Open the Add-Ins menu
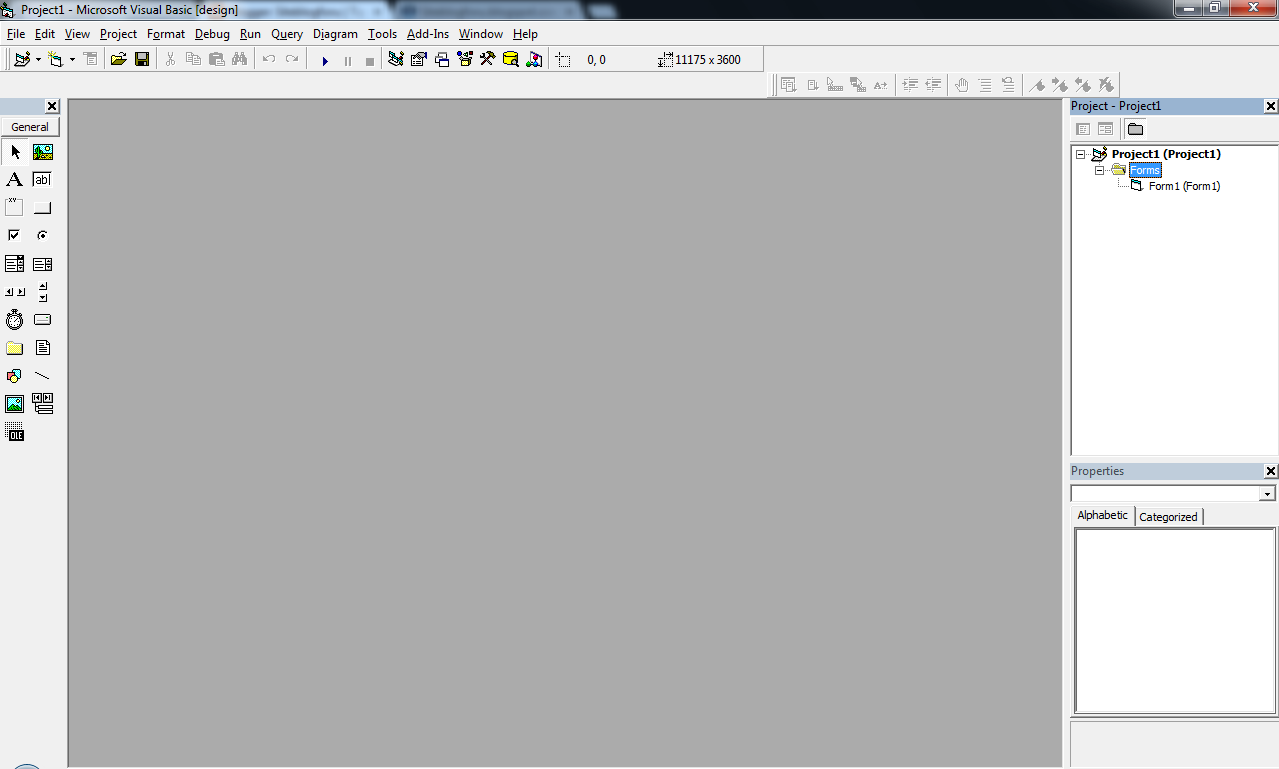Viewport: 1279px width, 769px height. [x=427, y=33]
